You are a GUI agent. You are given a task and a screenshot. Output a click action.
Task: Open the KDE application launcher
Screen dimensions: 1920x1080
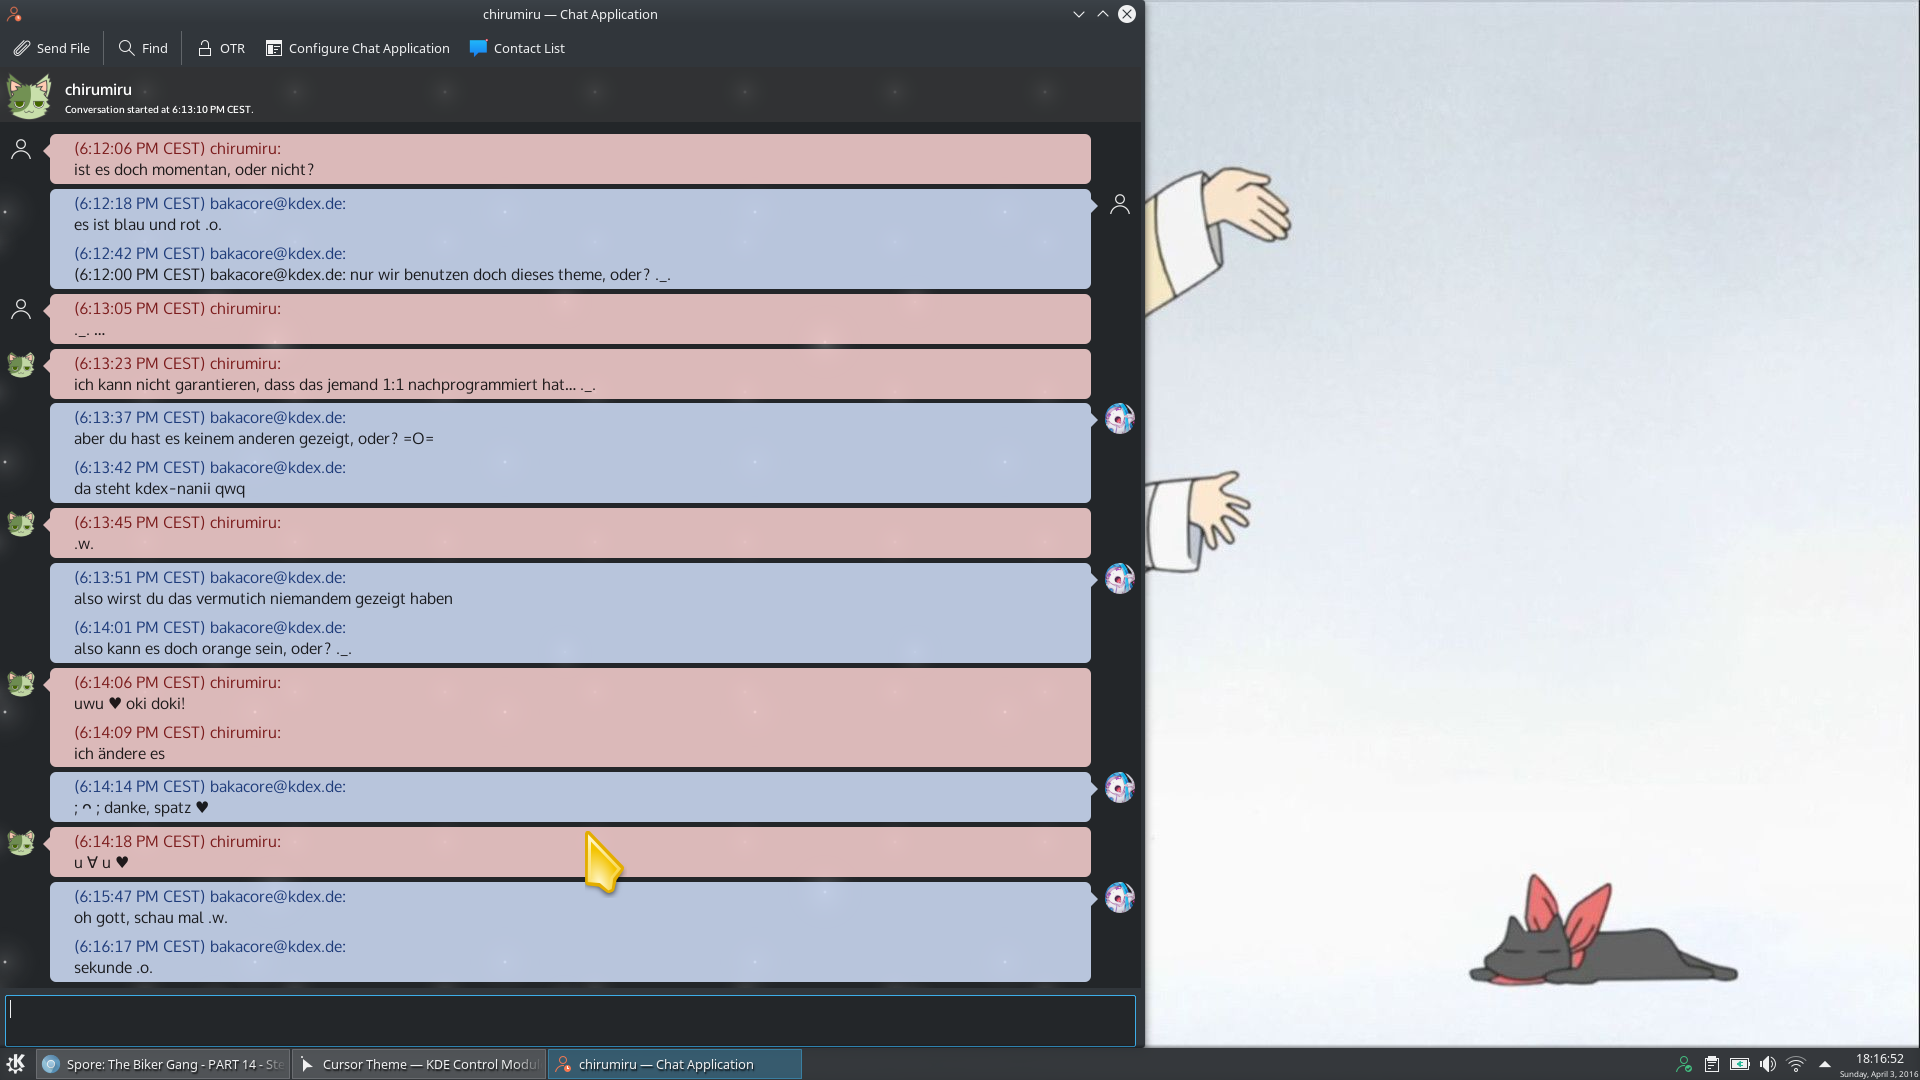(16, 1064)
